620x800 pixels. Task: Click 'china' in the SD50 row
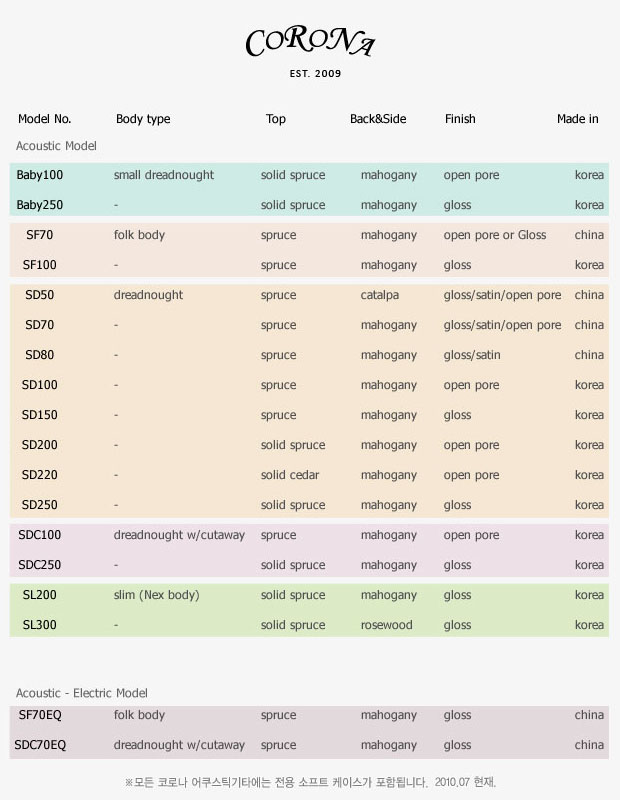tap(589, 295)
